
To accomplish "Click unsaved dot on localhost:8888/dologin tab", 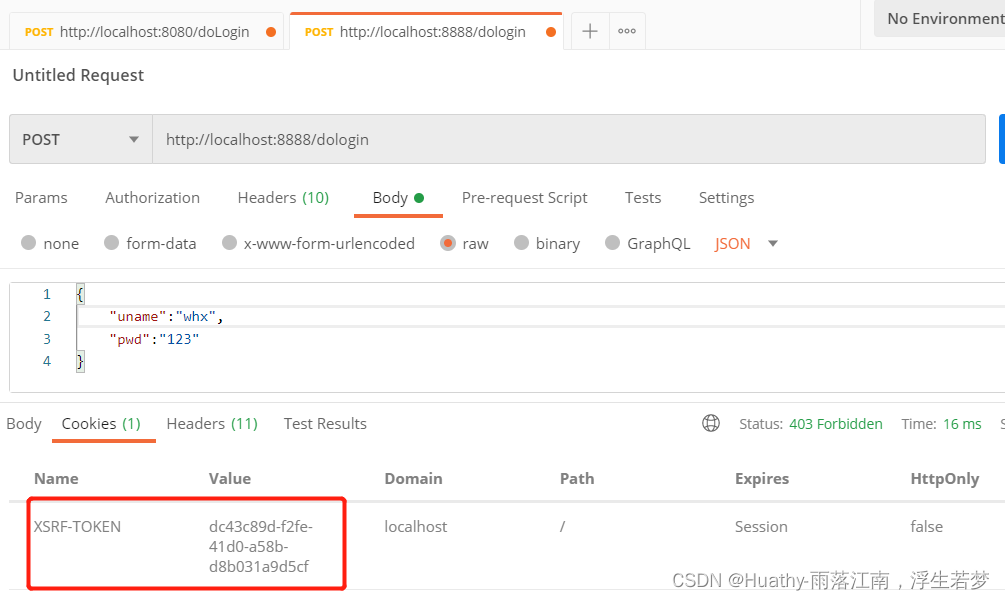I will [550, 32].
